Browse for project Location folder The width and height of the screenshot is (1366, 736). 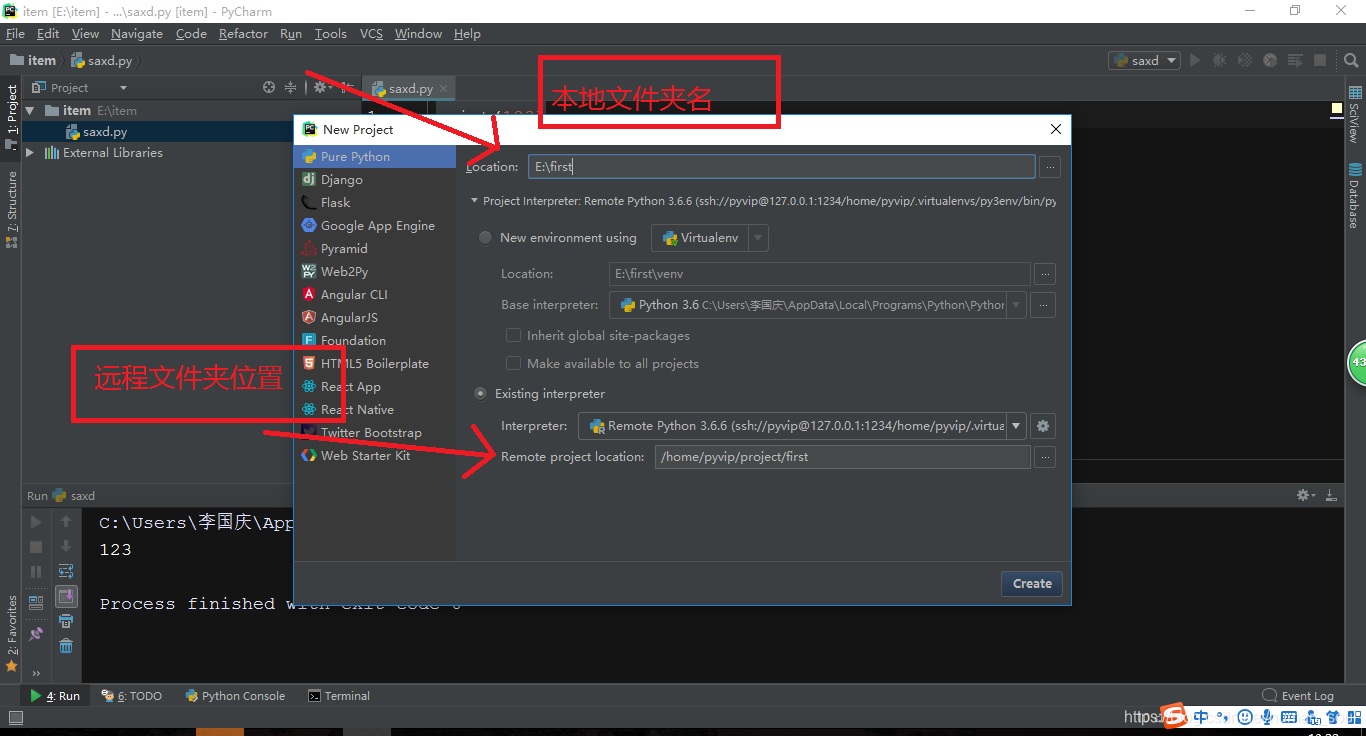[x=1049, y=167]
